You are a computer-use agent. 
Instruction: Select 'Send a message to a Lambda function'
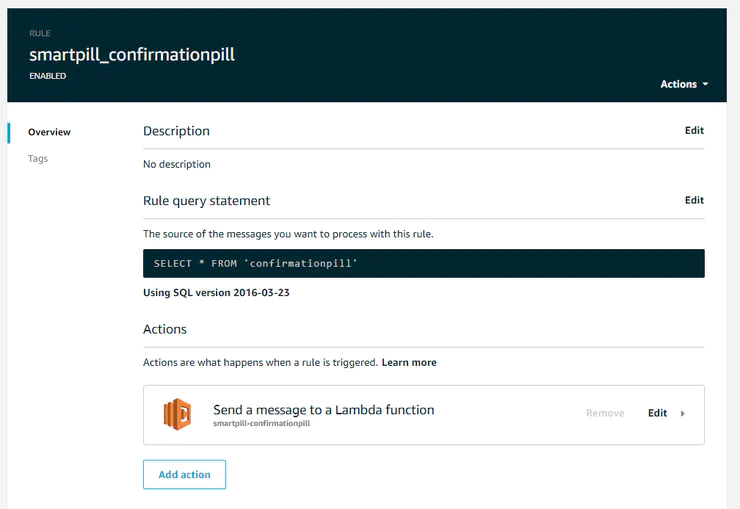pos(323,409)
